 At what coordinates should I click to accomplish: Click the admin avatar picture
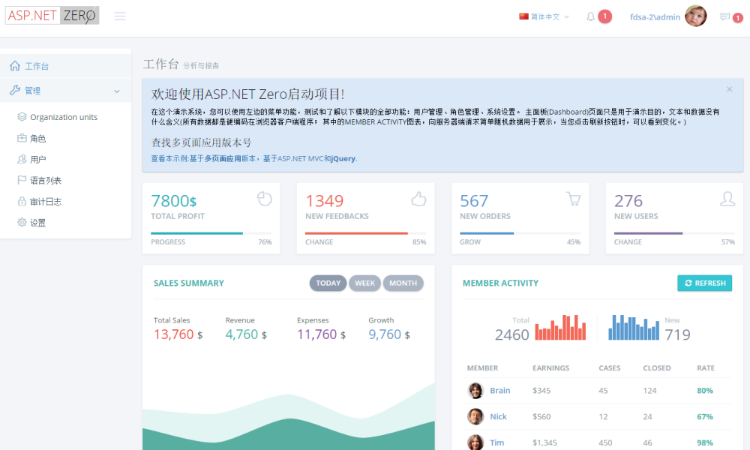click(695, 16)
